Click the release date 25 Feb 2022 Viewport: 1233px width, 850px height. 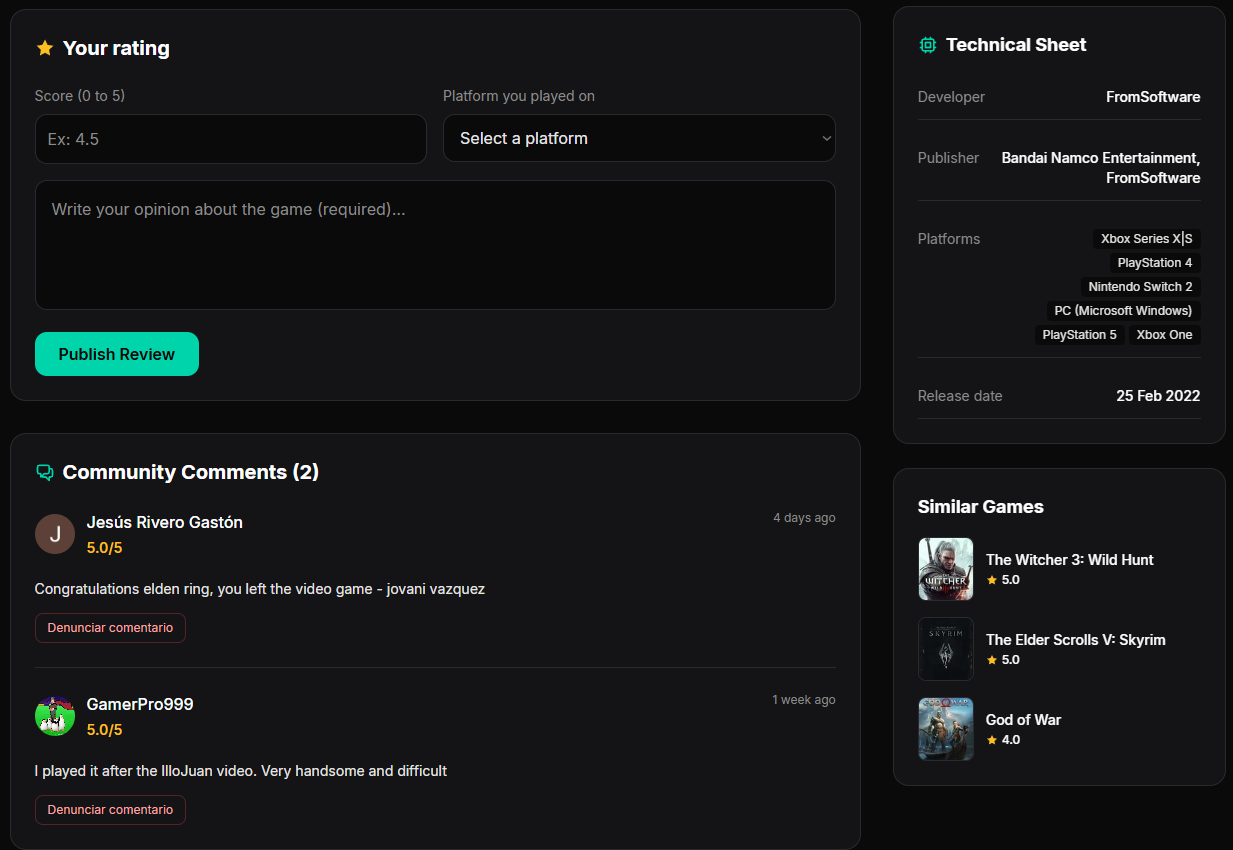(x=1158, y=396)
